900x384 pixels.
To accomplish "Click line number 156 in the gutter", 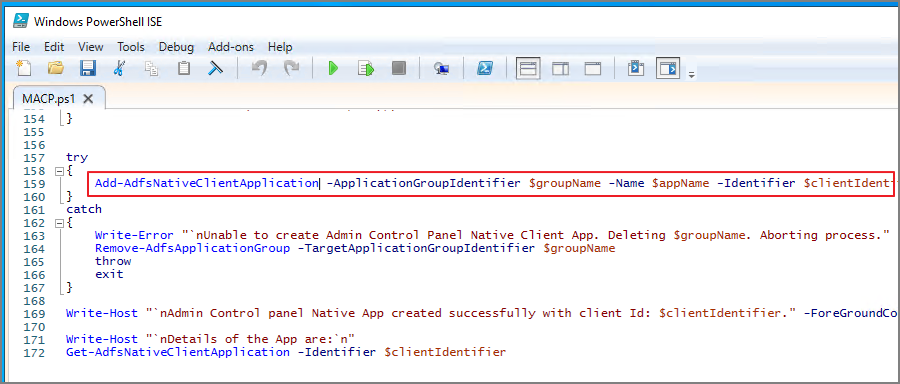I will [x=34, y=145].
